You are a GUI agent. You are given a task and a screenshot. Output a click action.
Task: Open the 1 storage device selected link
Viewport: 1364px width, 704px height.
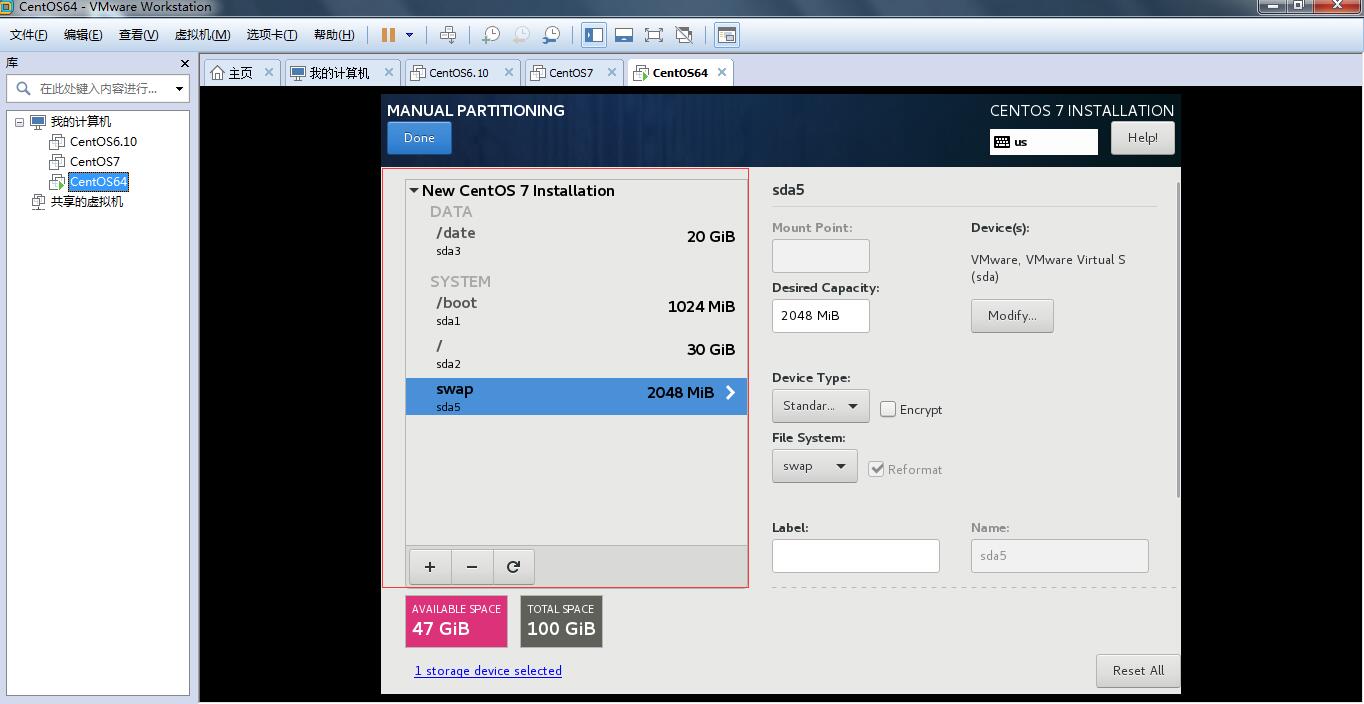488,671
